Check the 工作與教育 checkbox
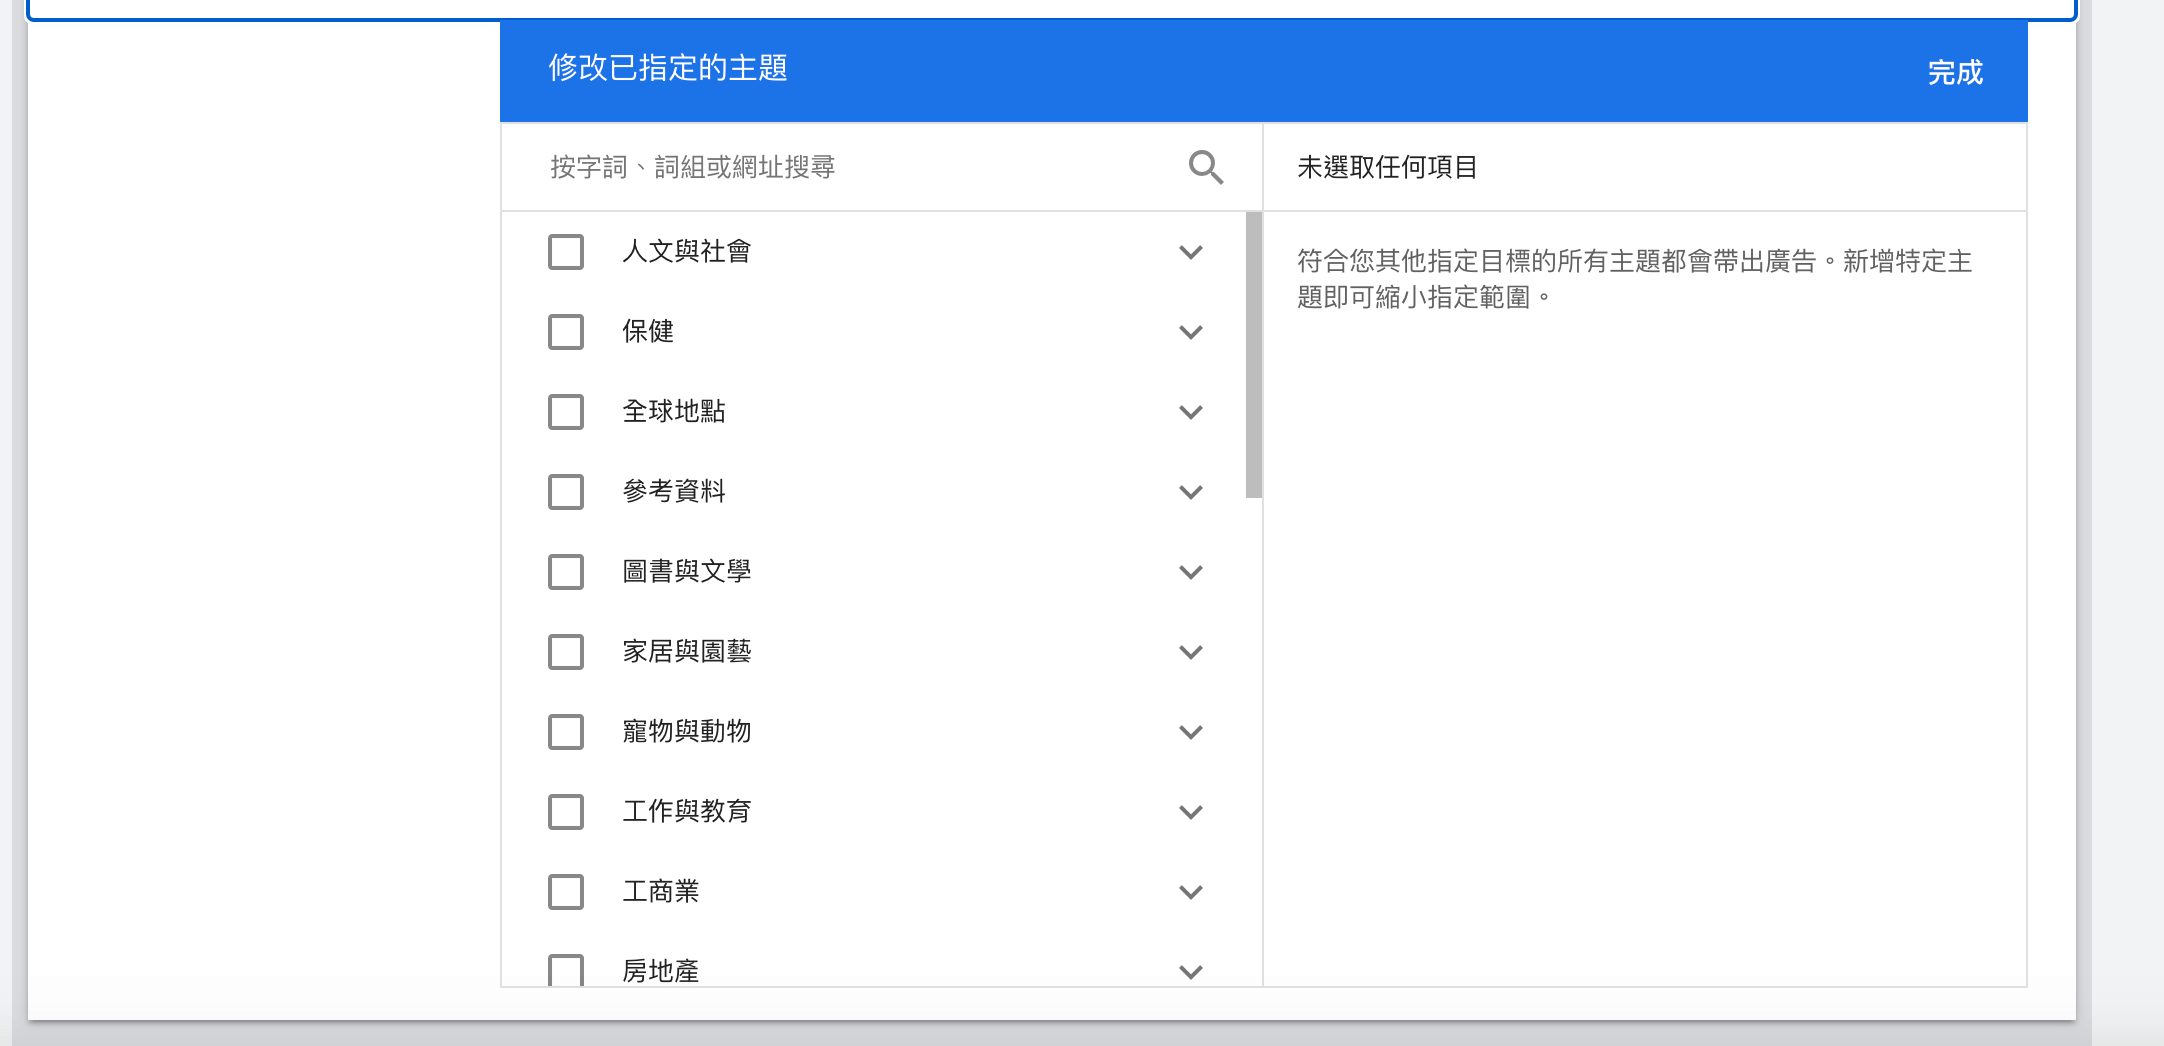The height and width of the screenshot is (1046, 2164). (566, 812)
